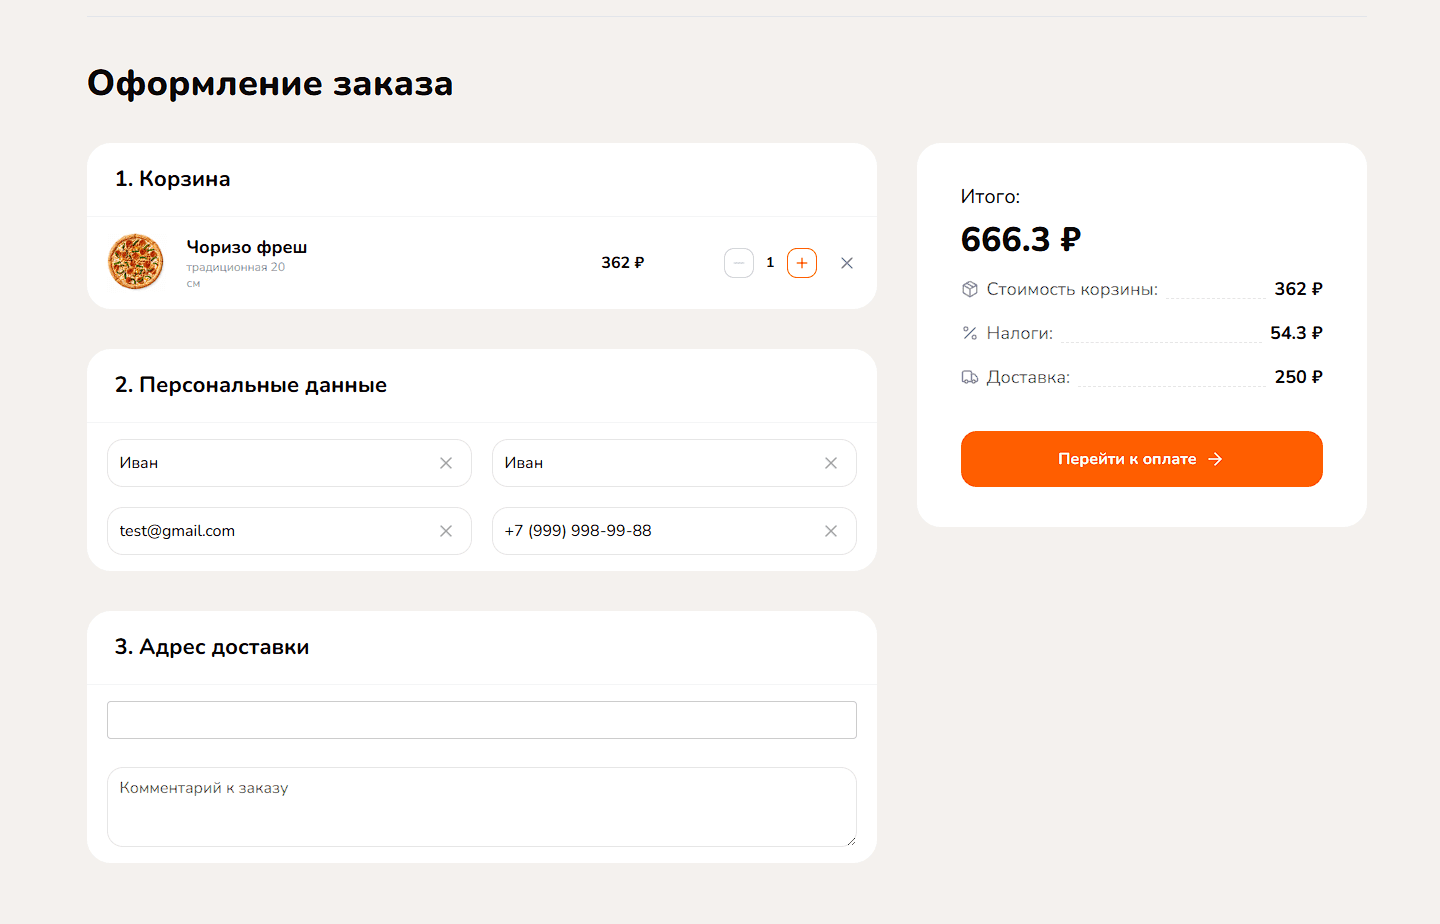Click the last name input field
The width and height of the screenshot is (1440, 924).
[x=655, y=463]
